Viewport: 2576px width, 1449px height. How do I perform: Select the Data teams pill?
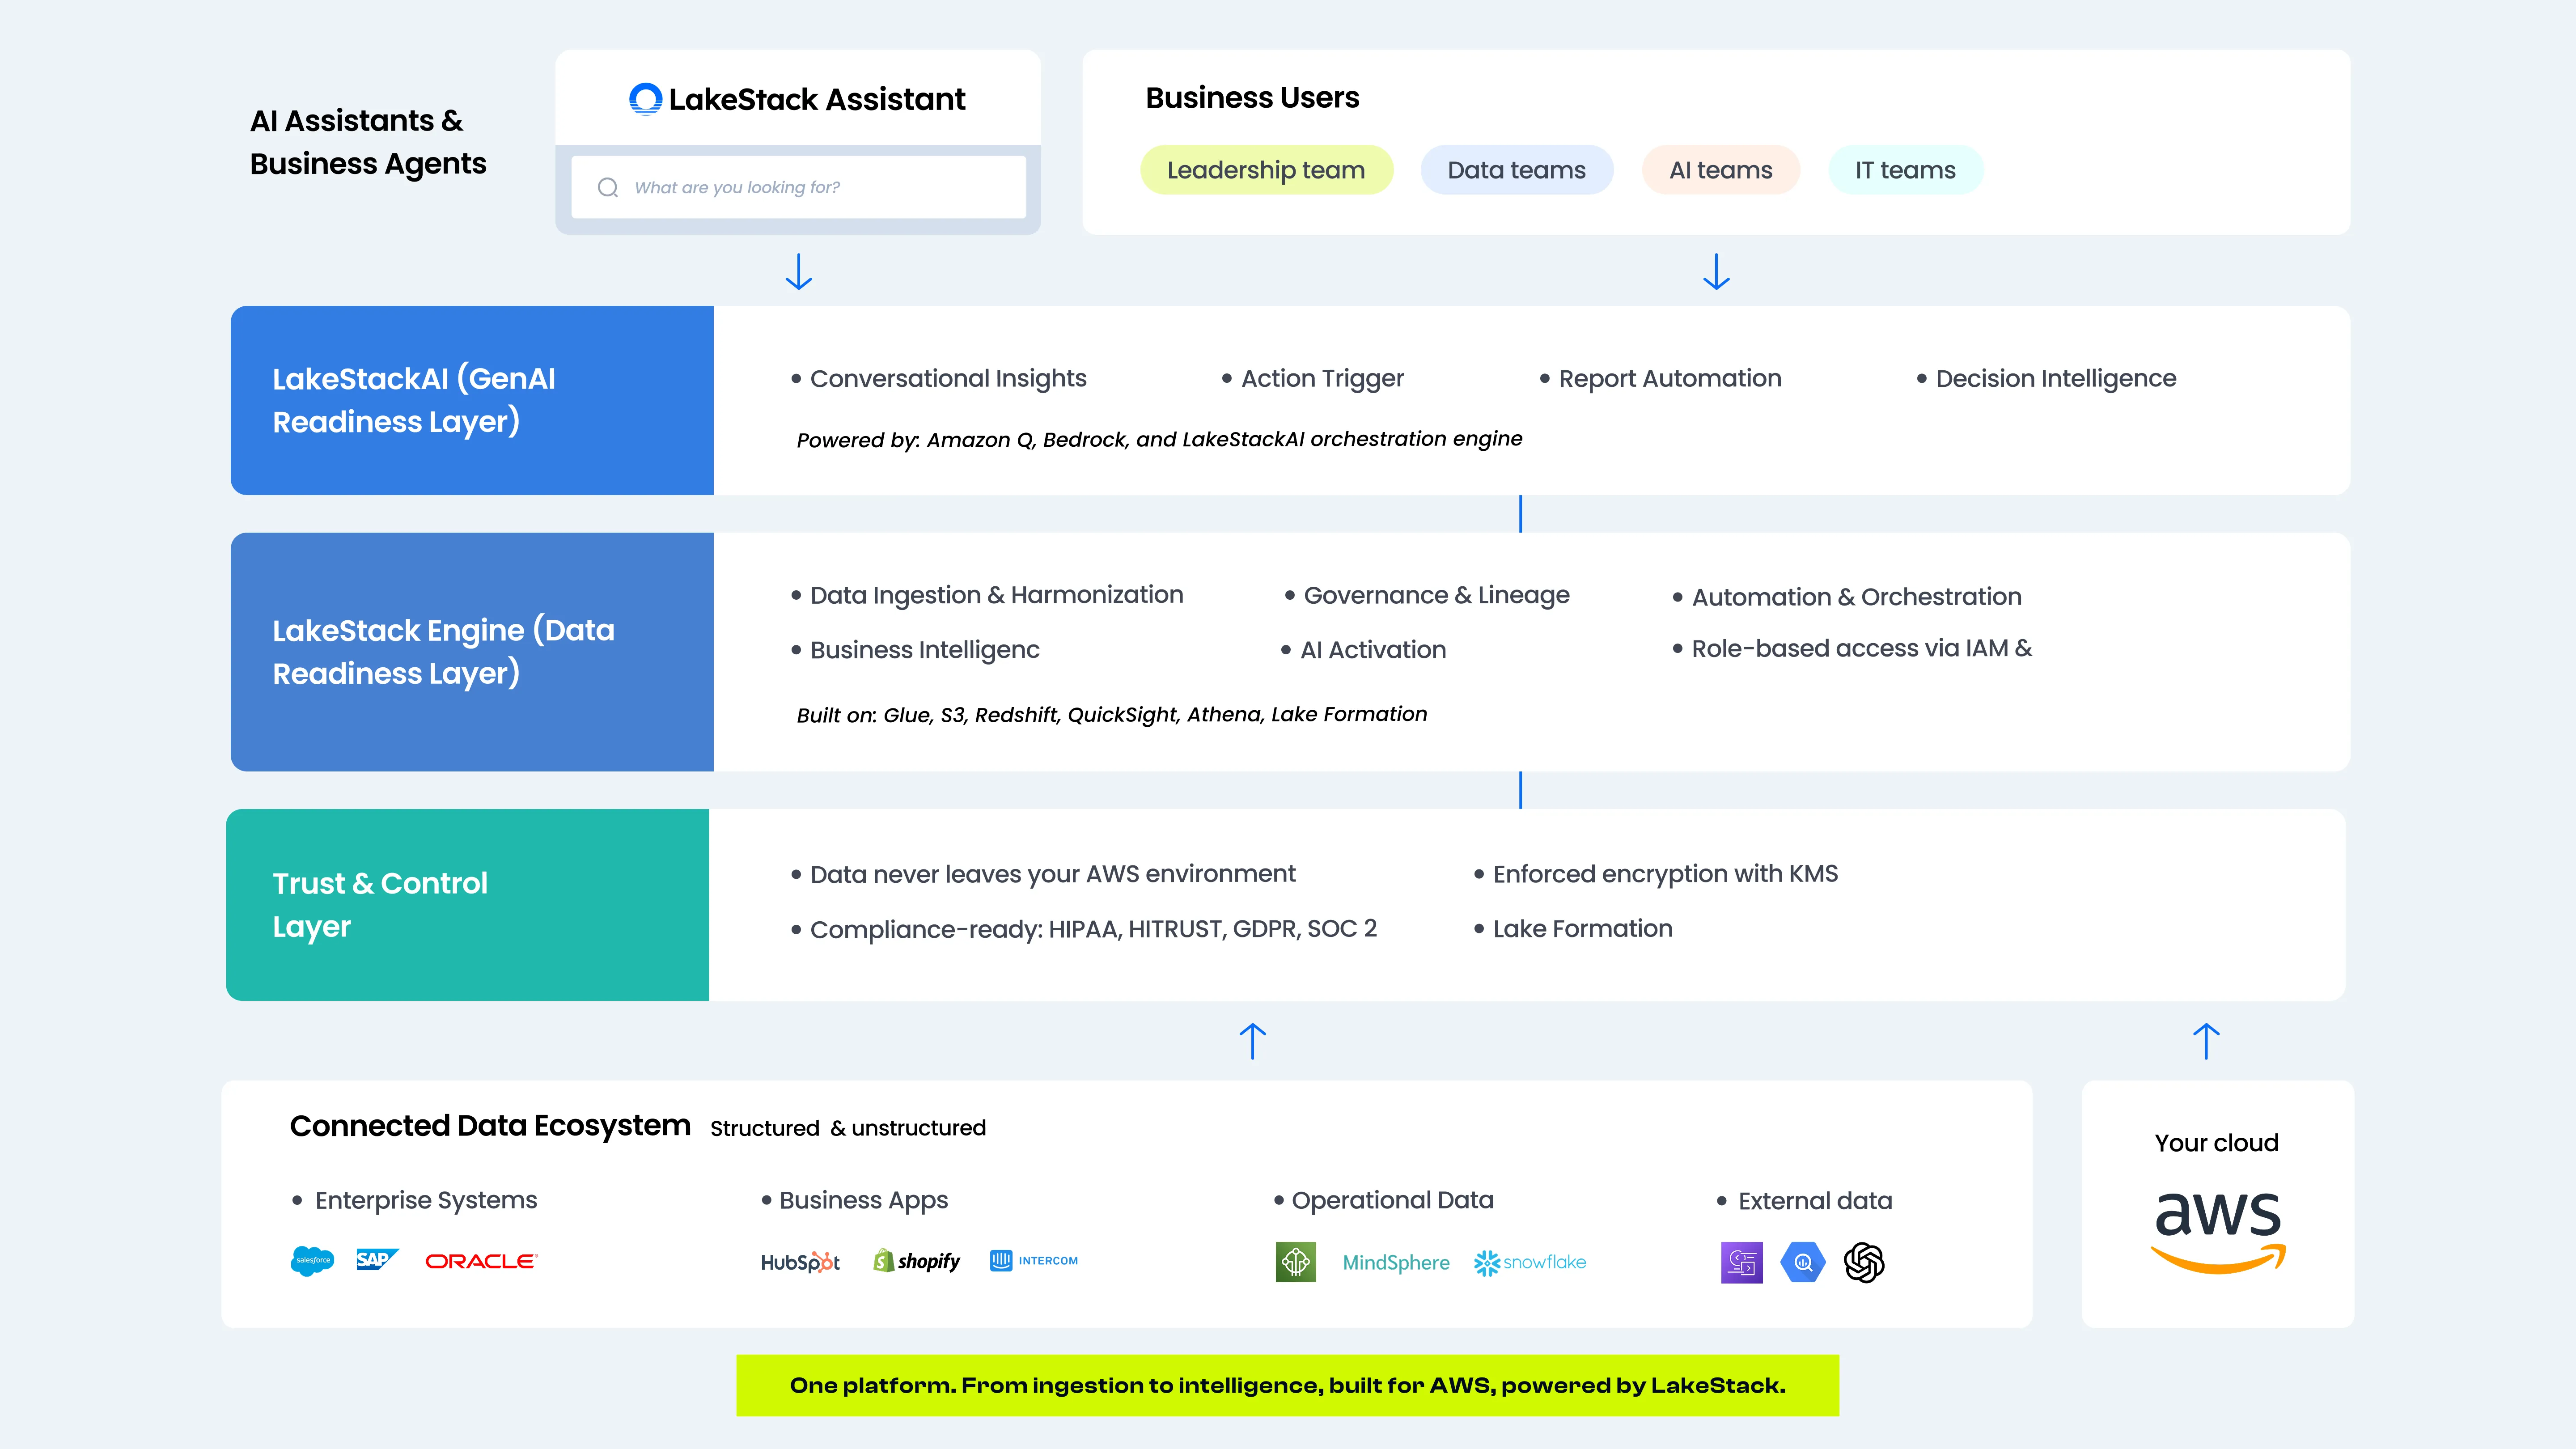[1516, 170]
